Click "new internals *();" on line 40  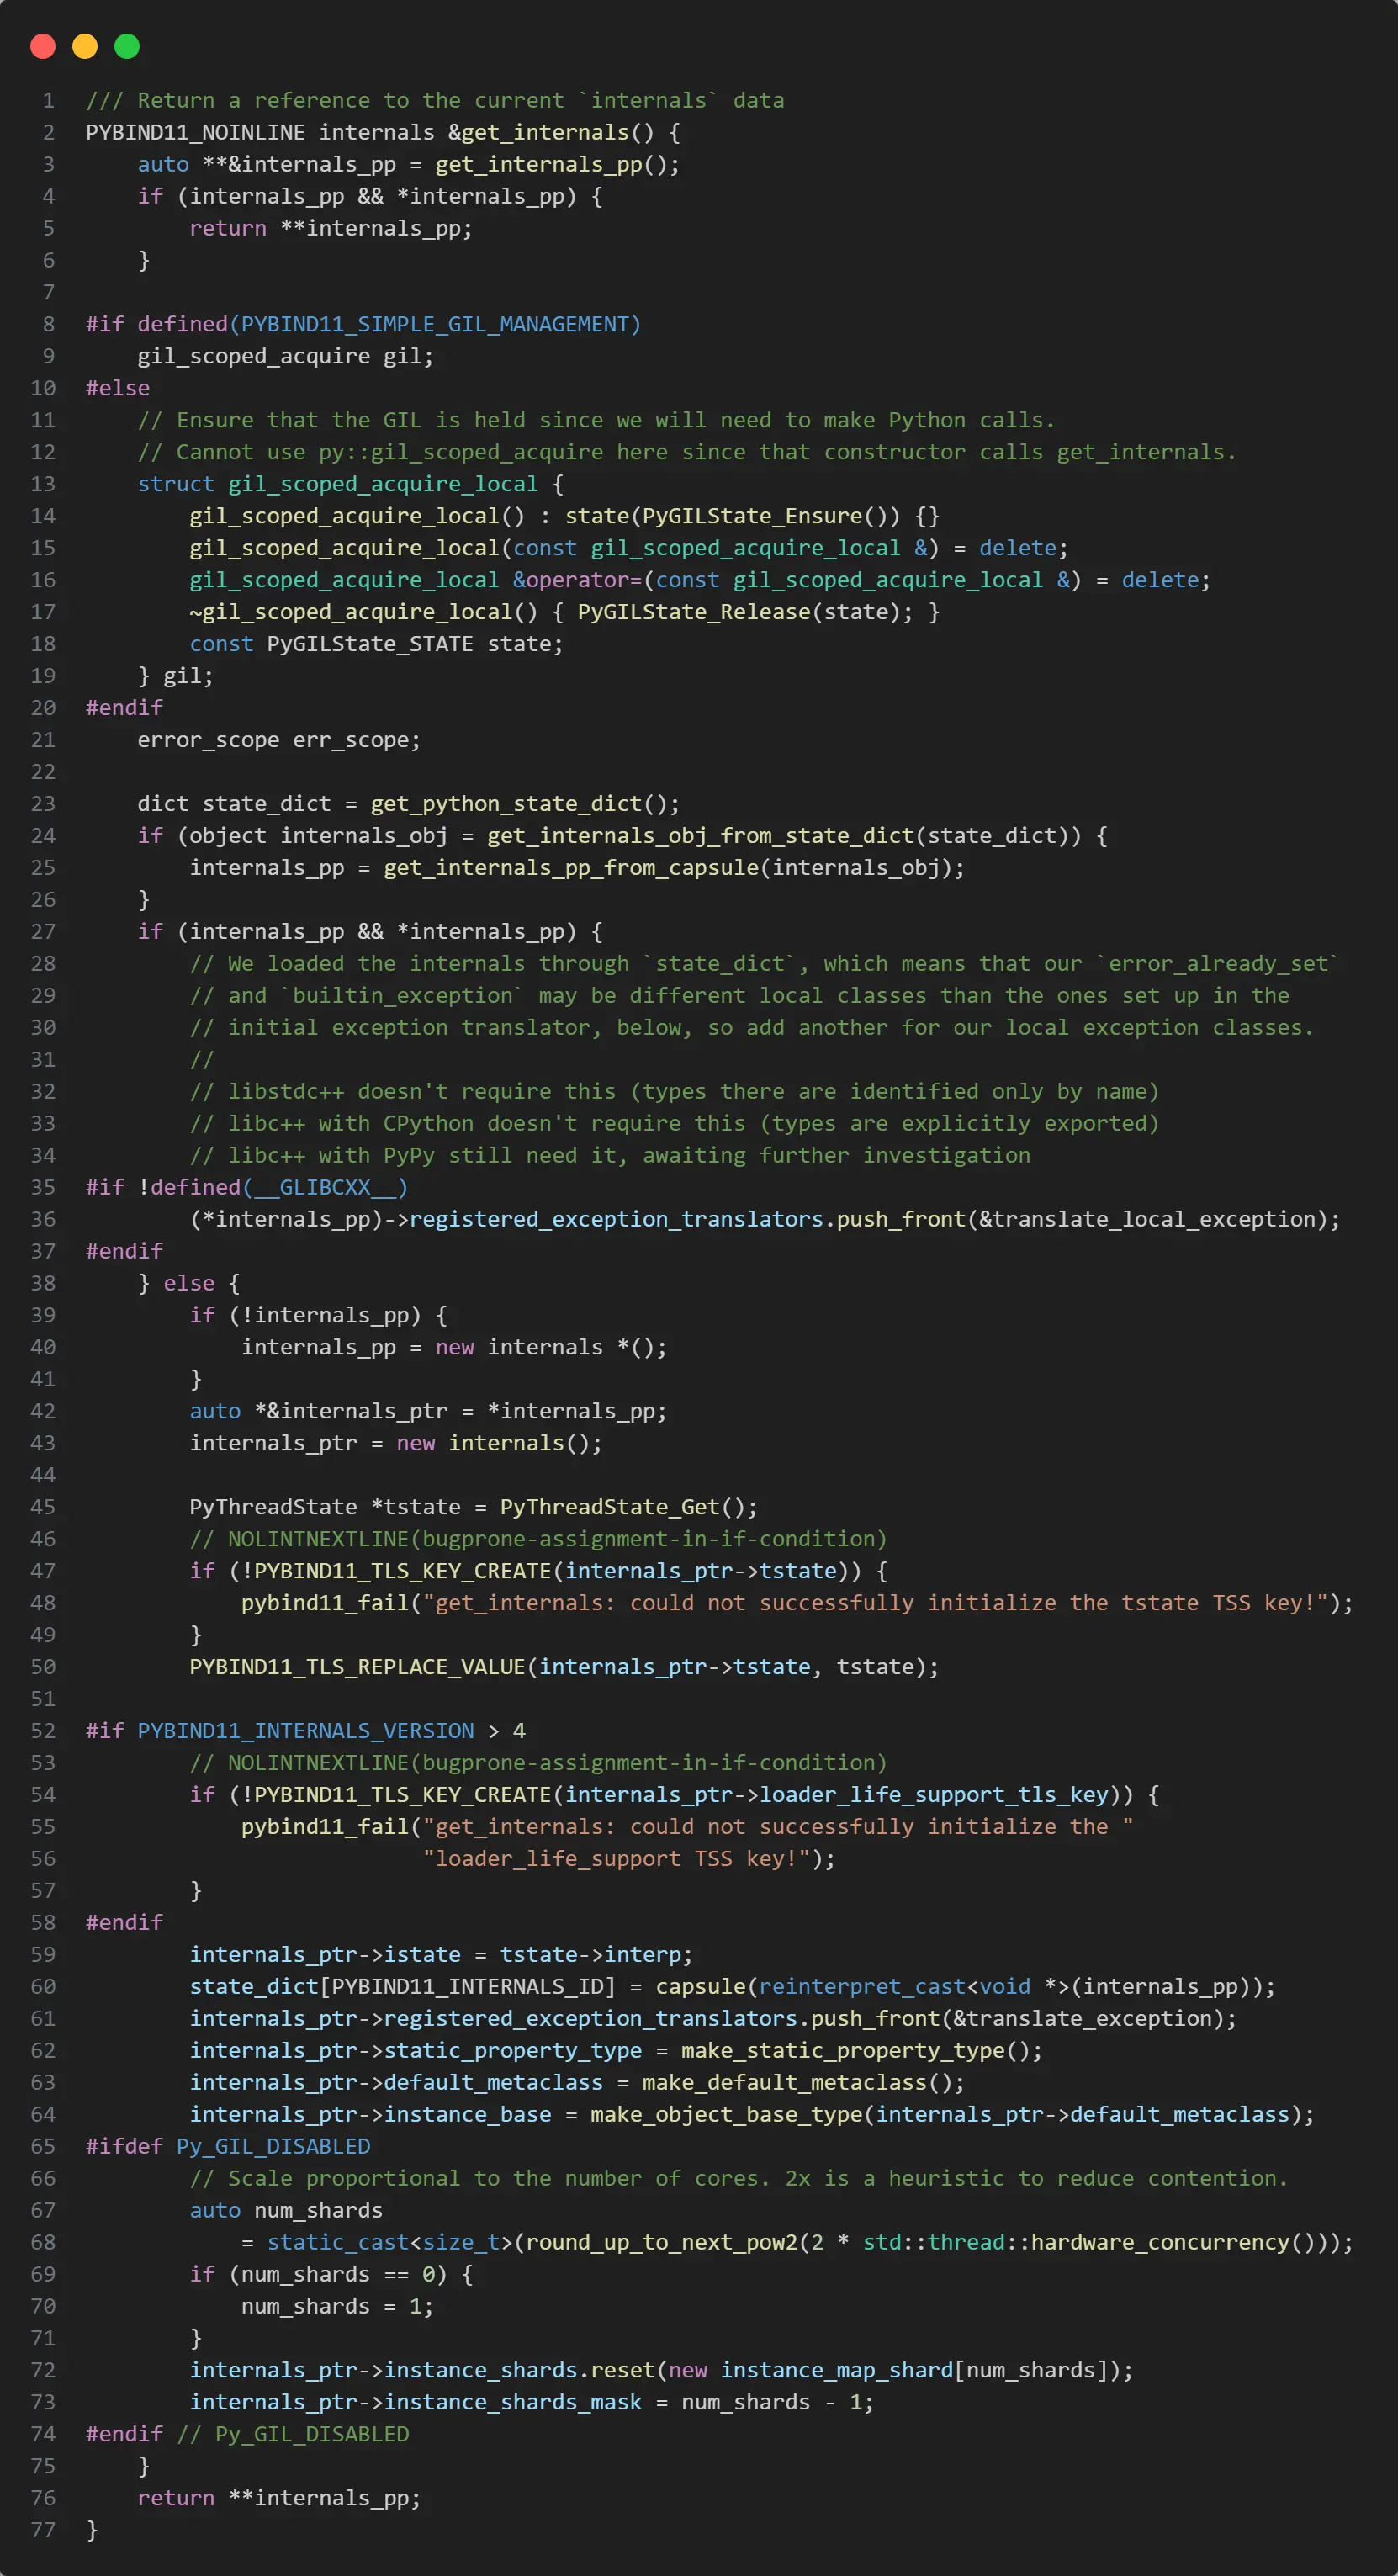[x=551, y=1349]
